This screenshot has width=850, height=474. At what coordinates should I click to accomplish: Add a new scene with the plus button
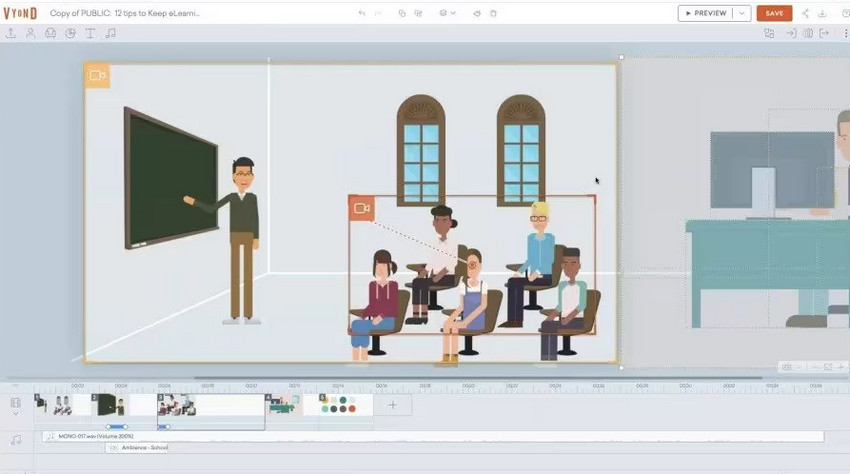point(393,405)
